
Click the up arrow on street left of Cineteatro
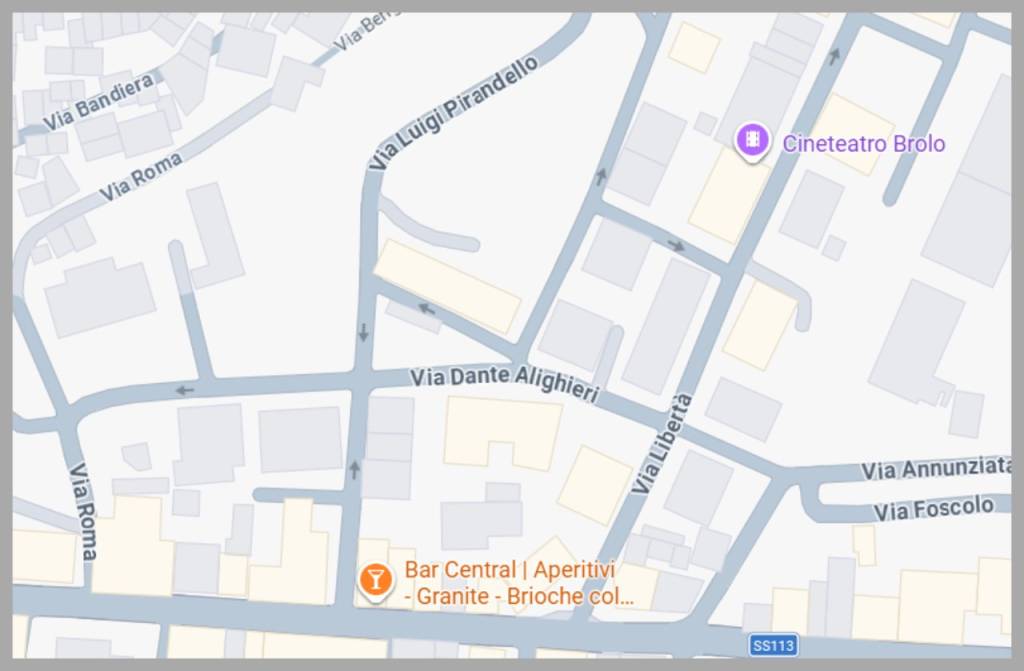601,176
